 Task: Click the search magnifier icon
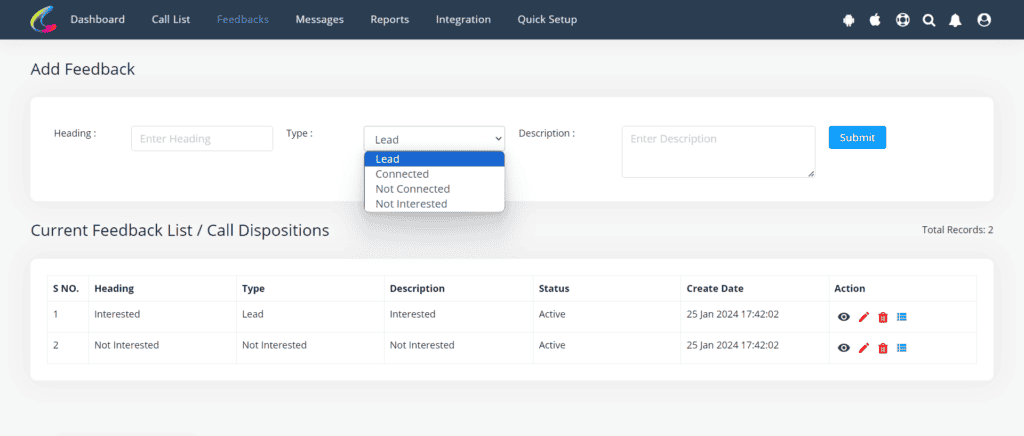click(x=929, y=19)
